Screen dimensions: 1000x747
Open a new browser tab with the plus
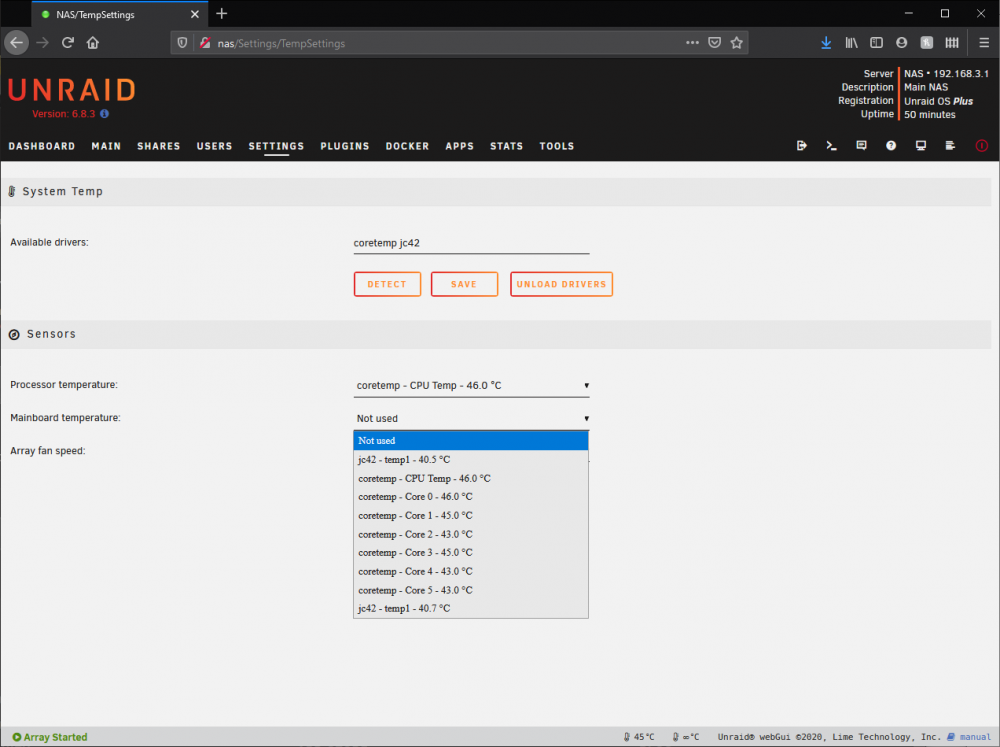pyautogui.click(x=221, y=13)
